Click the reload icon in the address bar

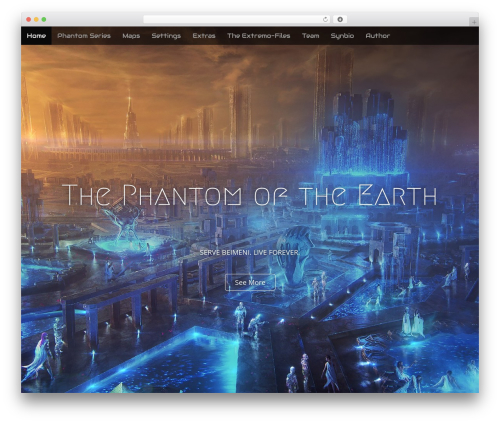(325, 19)
